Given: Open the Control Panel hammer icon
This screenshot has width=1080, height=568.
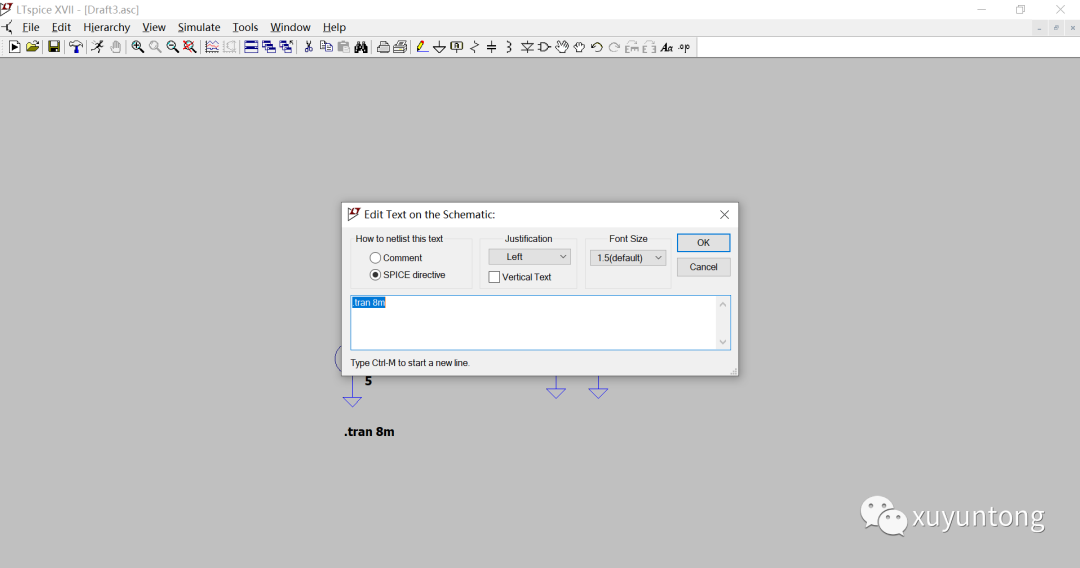Looking at the screenshot, I should click(76, 47).
